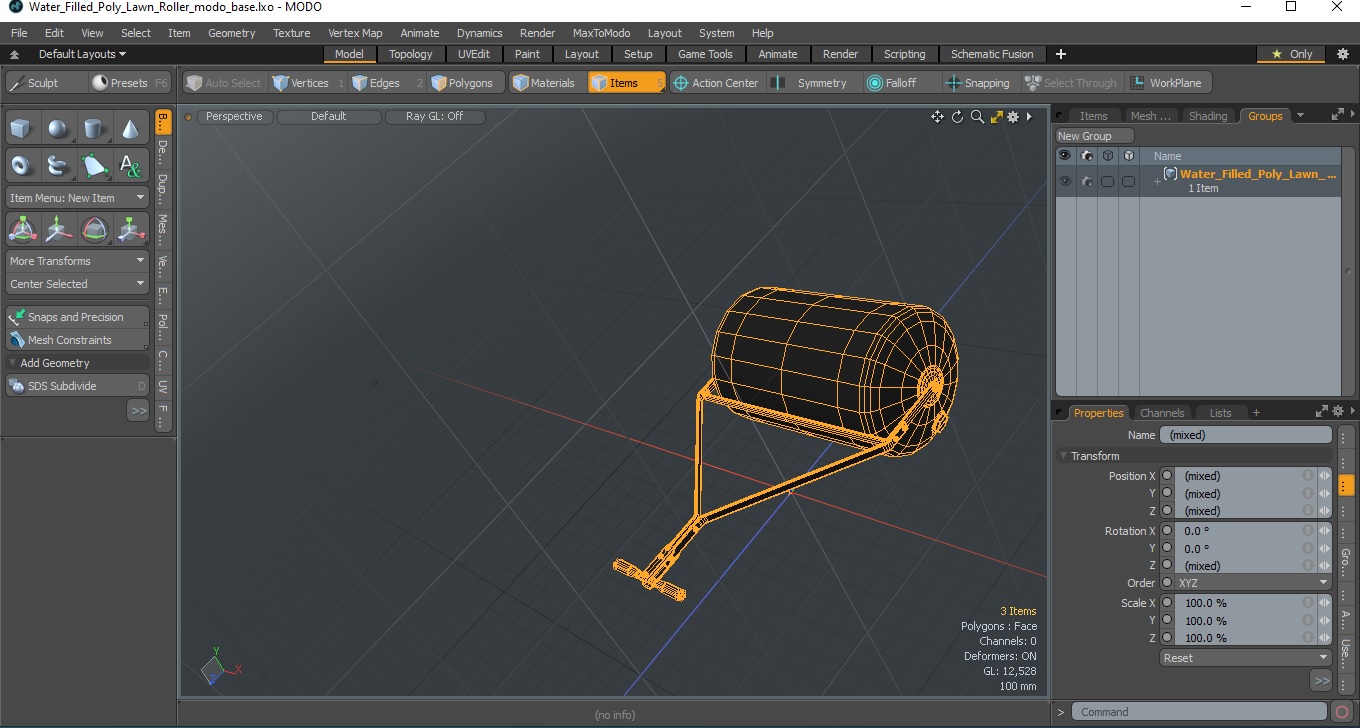Select the Text tool icon
Screen dimensions: 1360x728
pos(131,165)
